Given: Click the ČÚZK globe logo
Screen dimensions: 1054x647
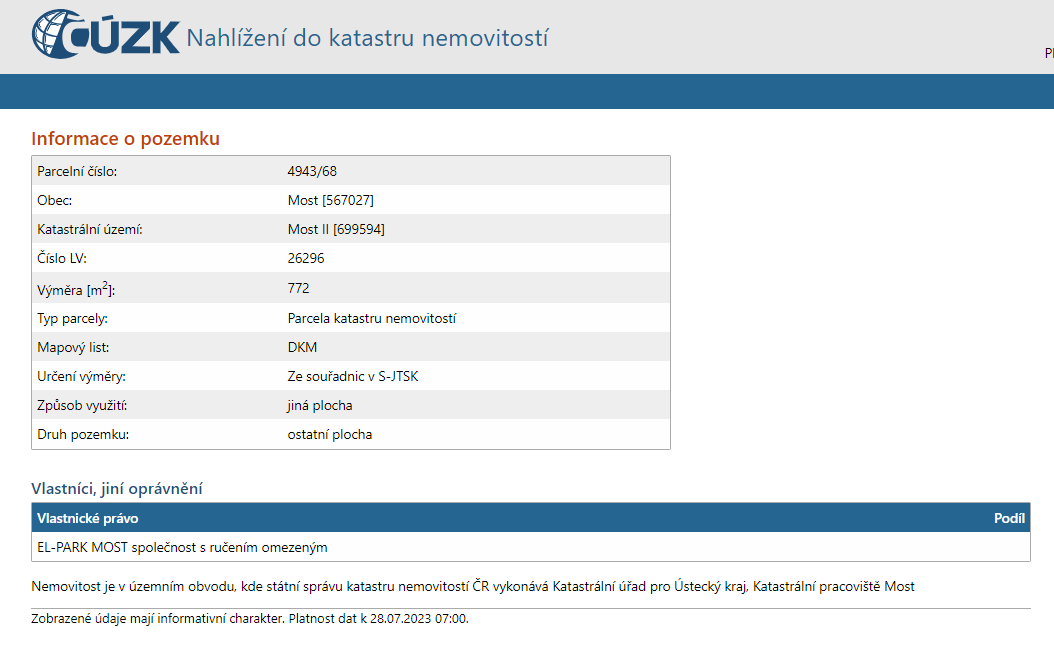Looking at the screenshot, I should coord(60,35).
